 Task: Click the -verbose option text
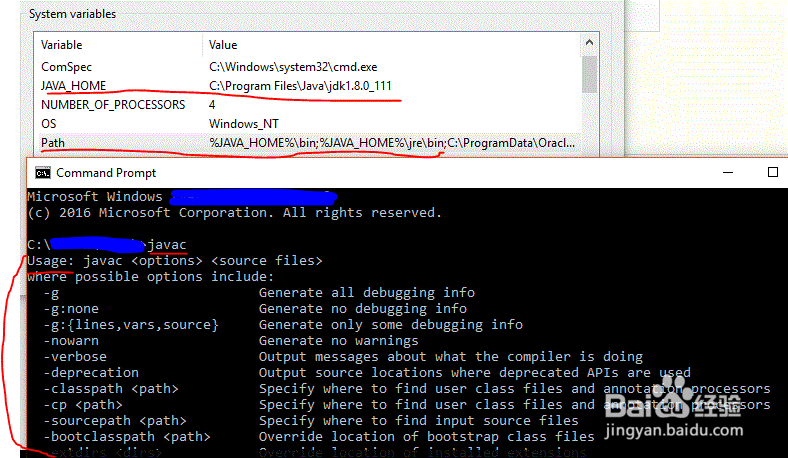coord(75,357)
